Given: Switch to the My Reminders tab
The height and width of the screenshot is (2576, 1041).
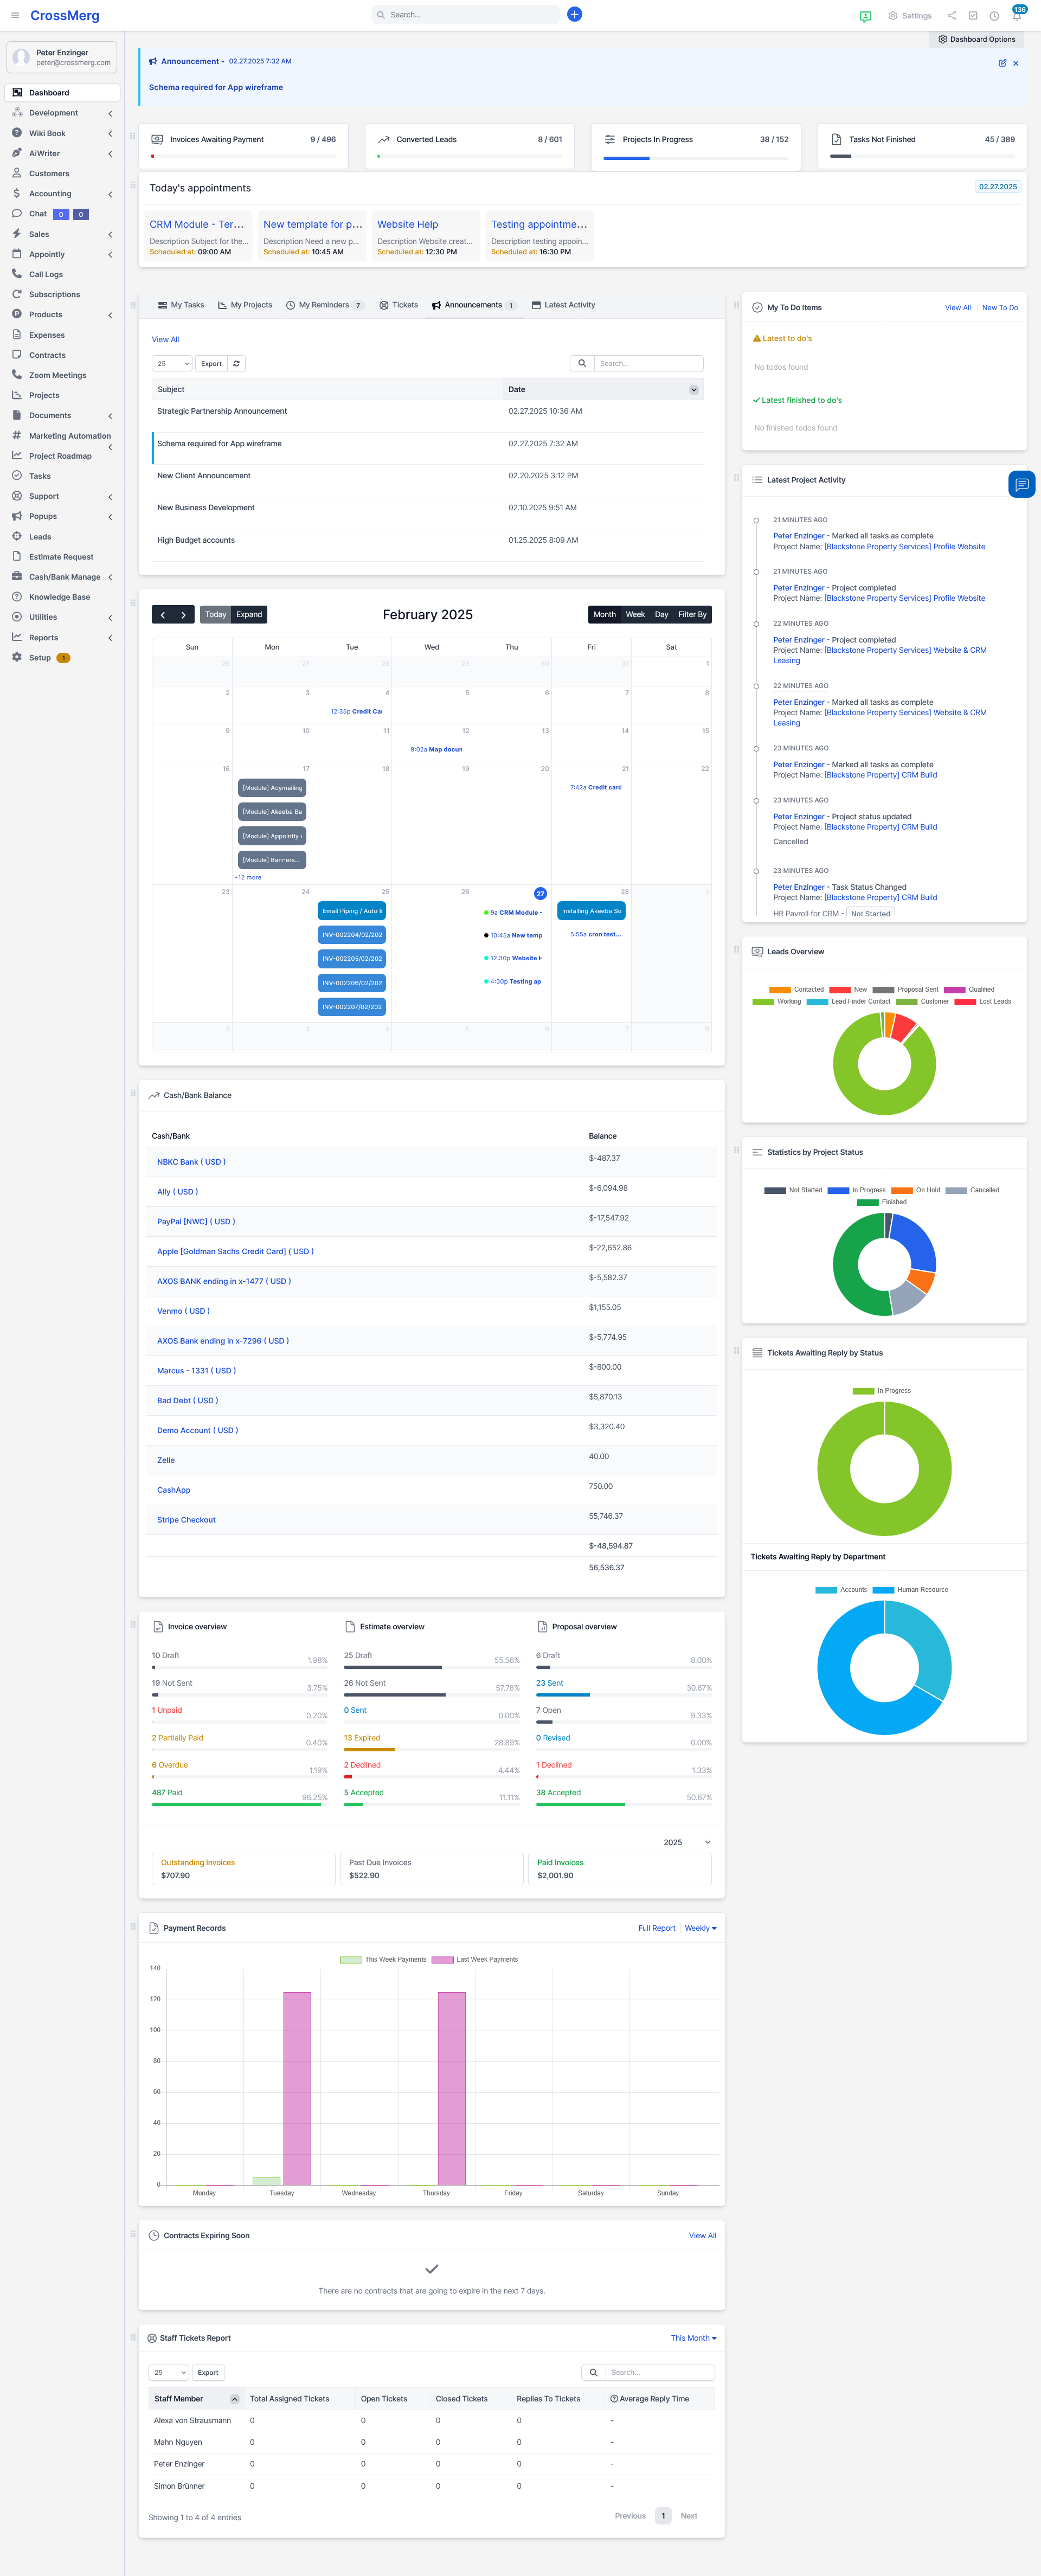Looking at the screenshot, I should coord(324,305).
